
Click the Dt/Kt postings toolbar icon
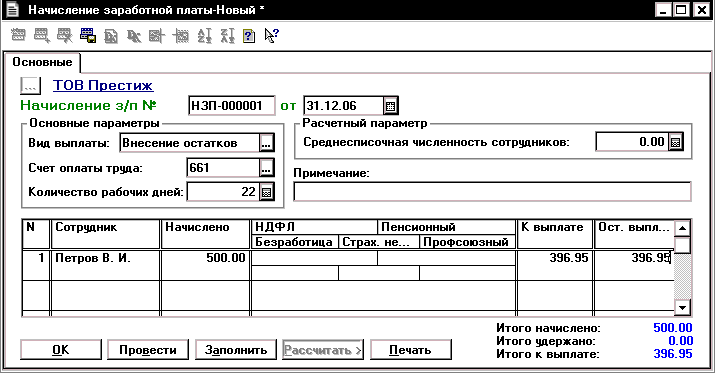[x=134, y=36]
